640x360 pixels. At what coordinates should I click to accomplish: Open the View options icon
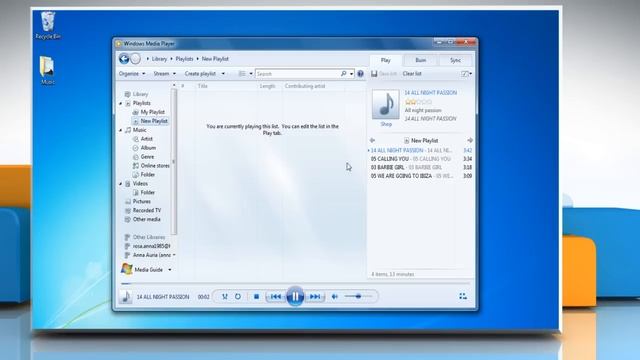click(x=242, y=74)
